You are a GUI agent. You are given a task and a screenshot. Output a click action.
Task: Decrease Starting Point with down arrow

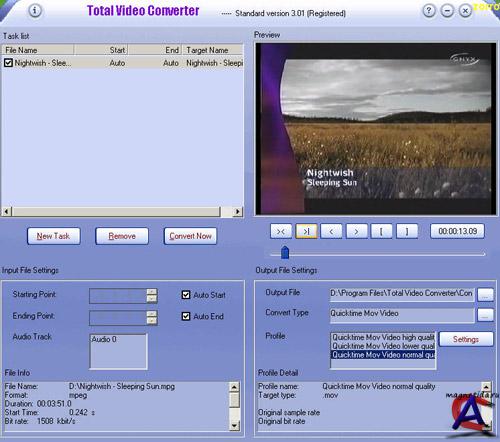coord(152,299)
